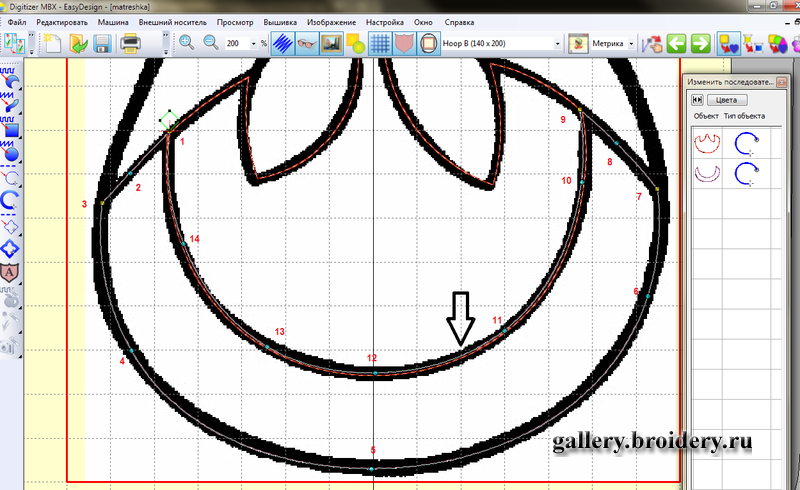Open a design file with folder icon

(x=76, y=43)
